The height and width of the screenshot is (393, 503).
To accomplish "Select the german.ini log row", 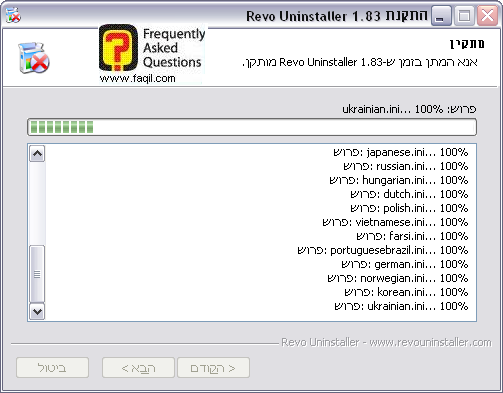I will click(x=405, y=264).
